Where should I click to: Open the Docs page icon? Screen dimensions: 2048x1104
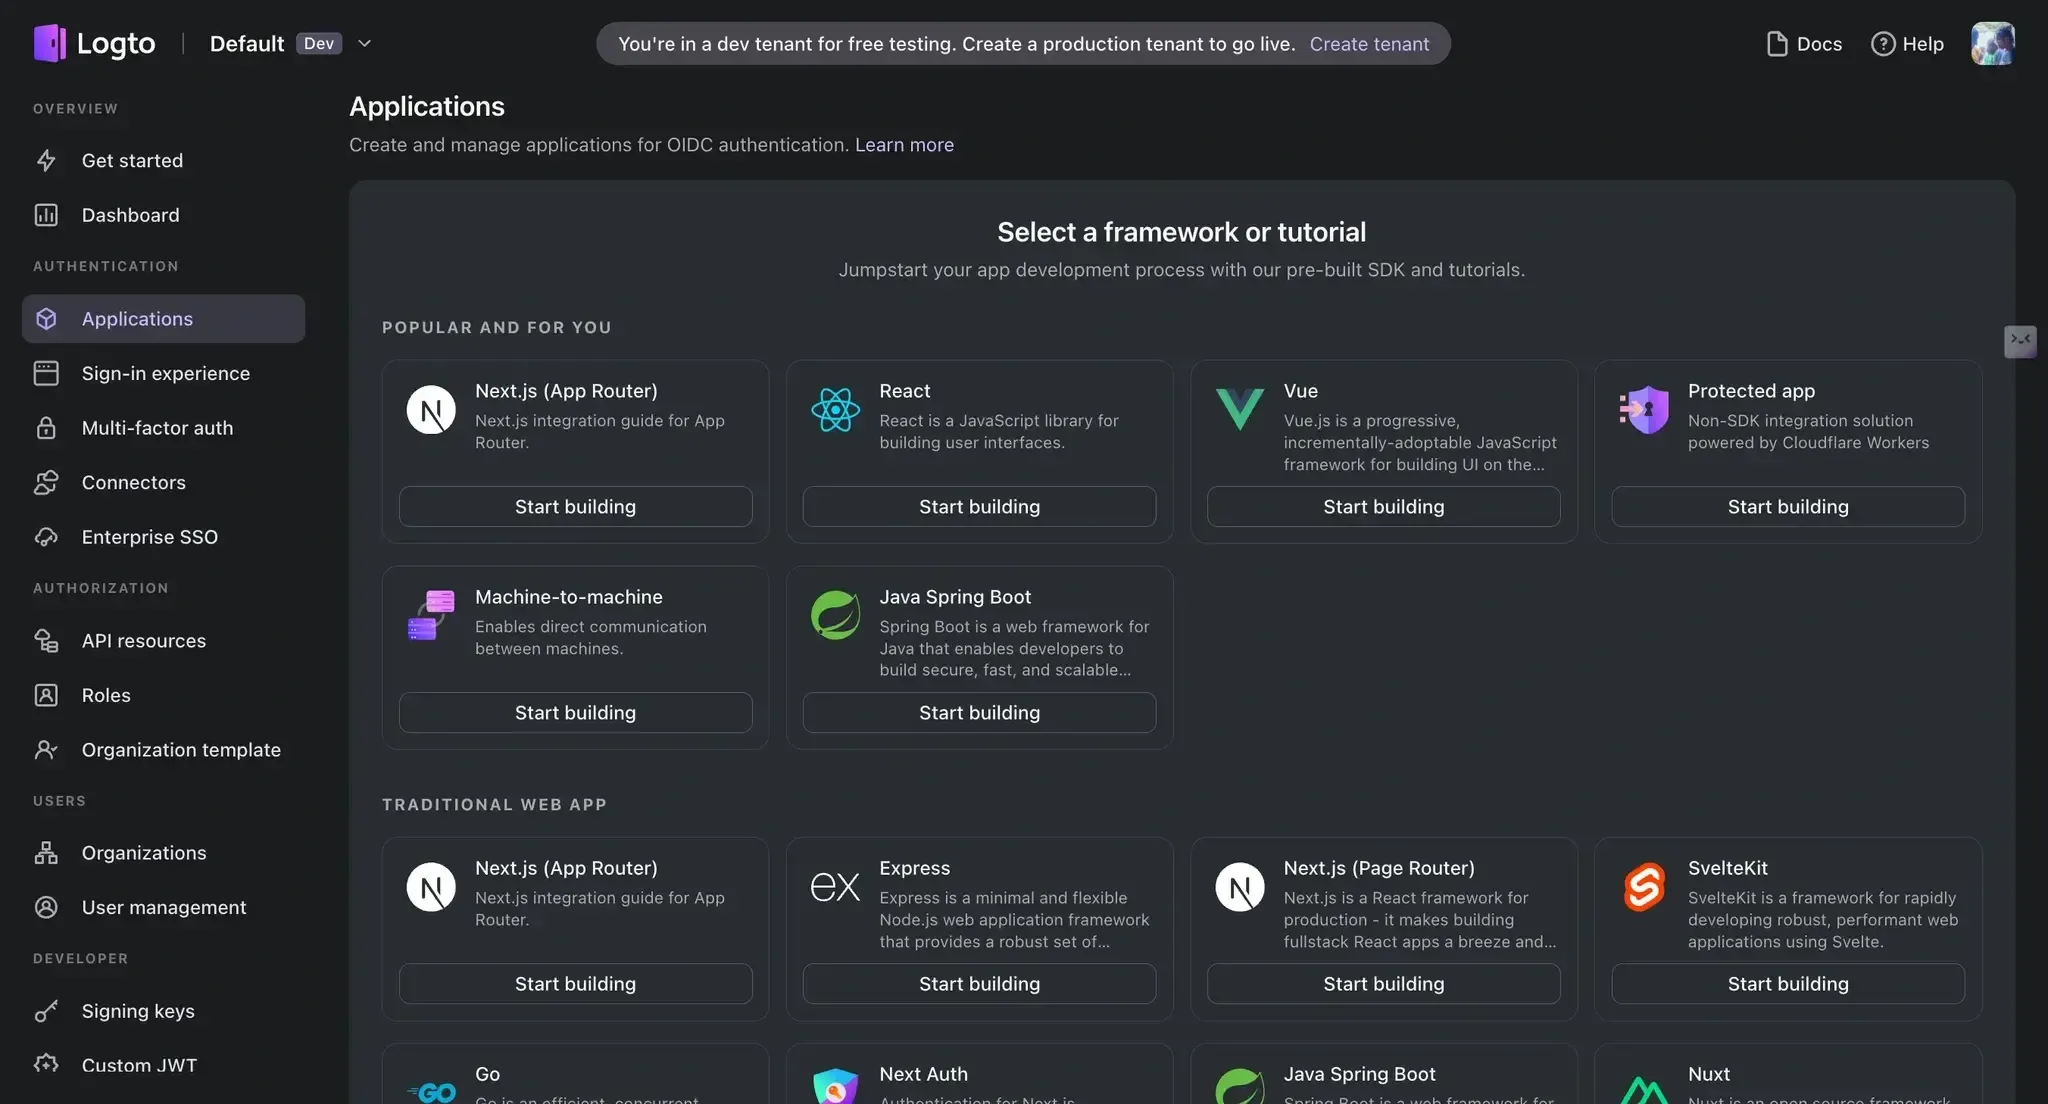[x=1776, y=43]
